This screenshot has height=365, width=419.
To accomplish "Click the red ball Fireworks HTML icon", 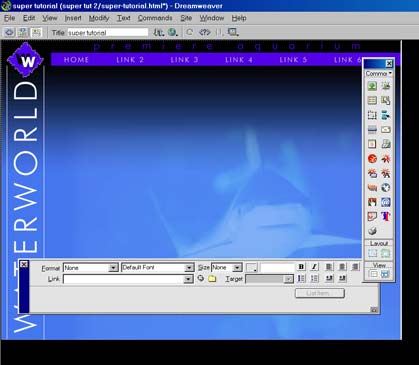I will click(x=372, y=159).
